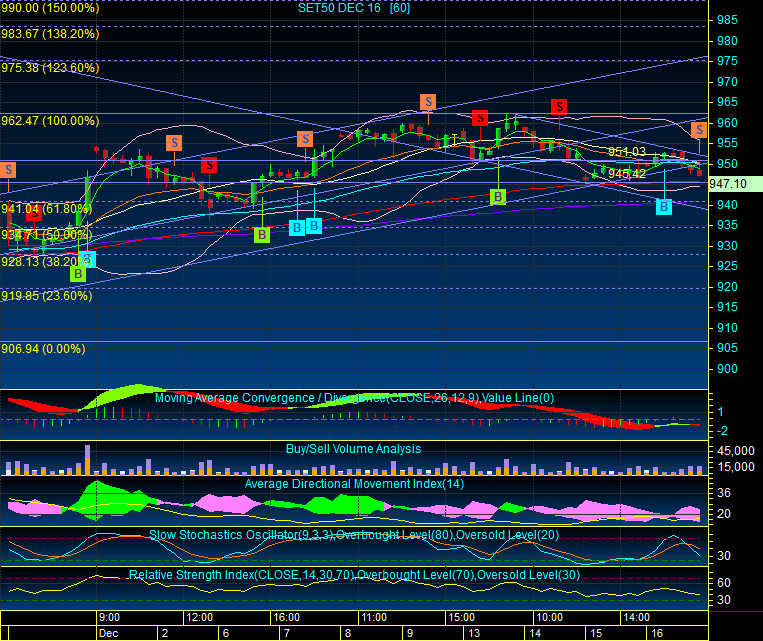Click the 941.04 (61.80%) Fibonacci label
This screenshot has width=763, height=641.
pos(46,209)
